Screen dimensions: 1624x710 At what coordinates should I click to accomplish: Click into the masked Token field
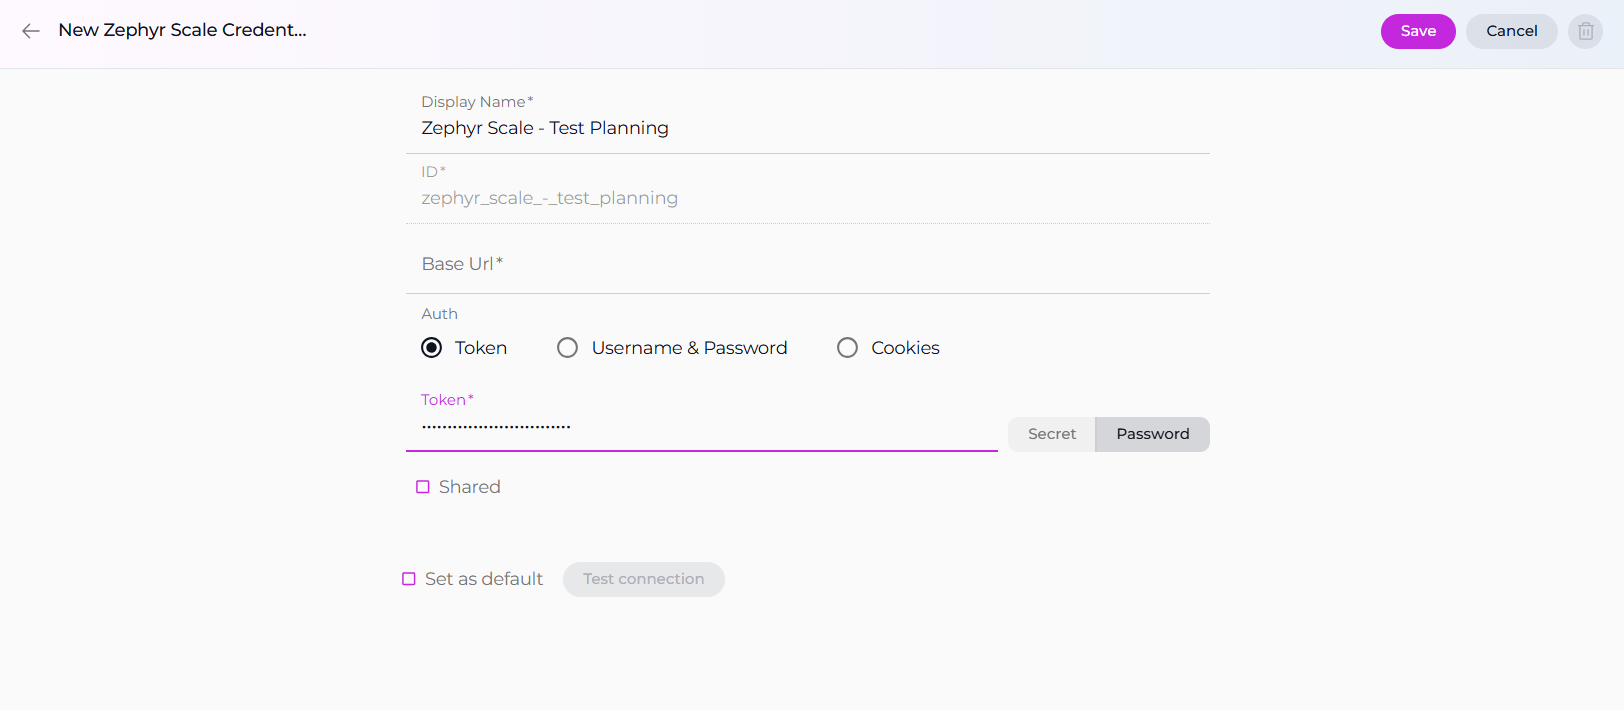700,428
